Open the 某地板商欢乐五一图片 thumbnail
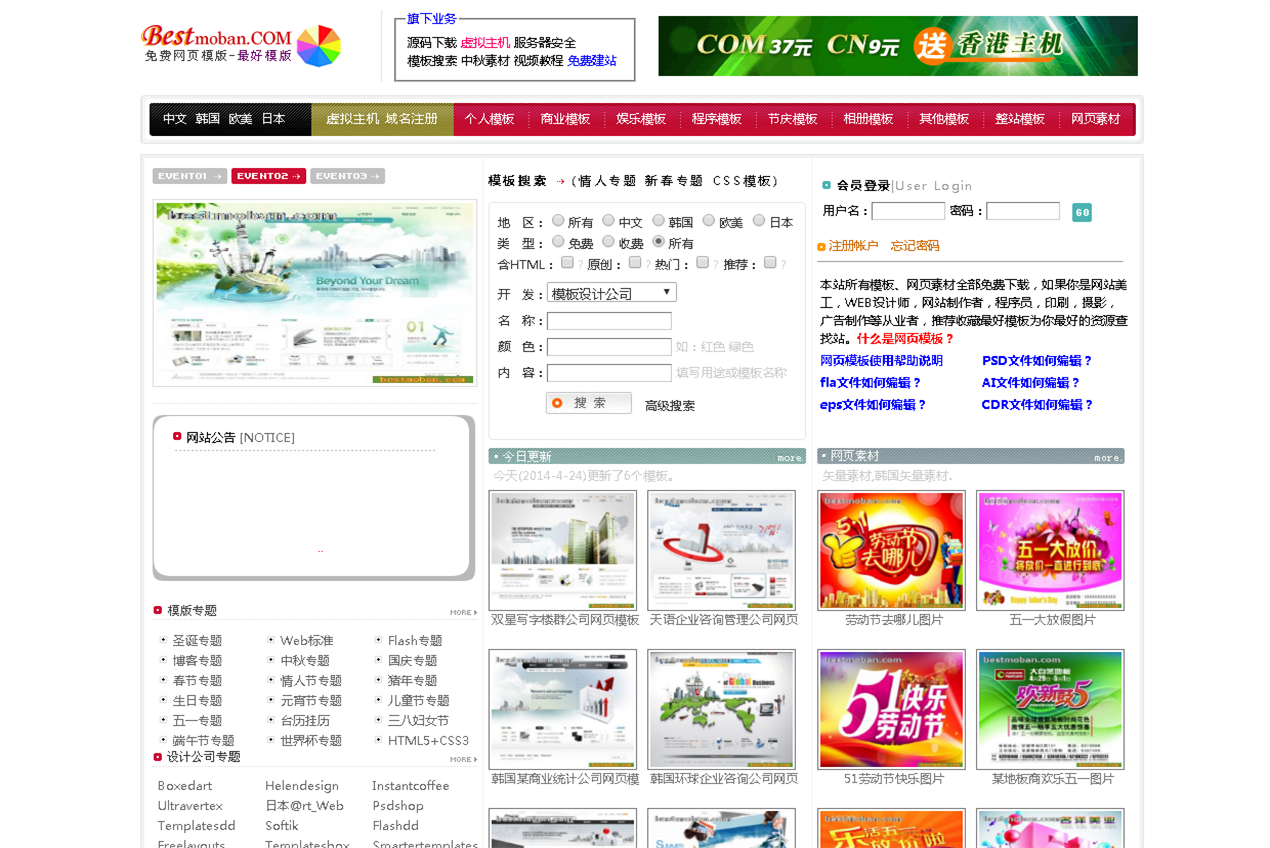Viewport: 1270px width, 848px height. pos(1050,709)
